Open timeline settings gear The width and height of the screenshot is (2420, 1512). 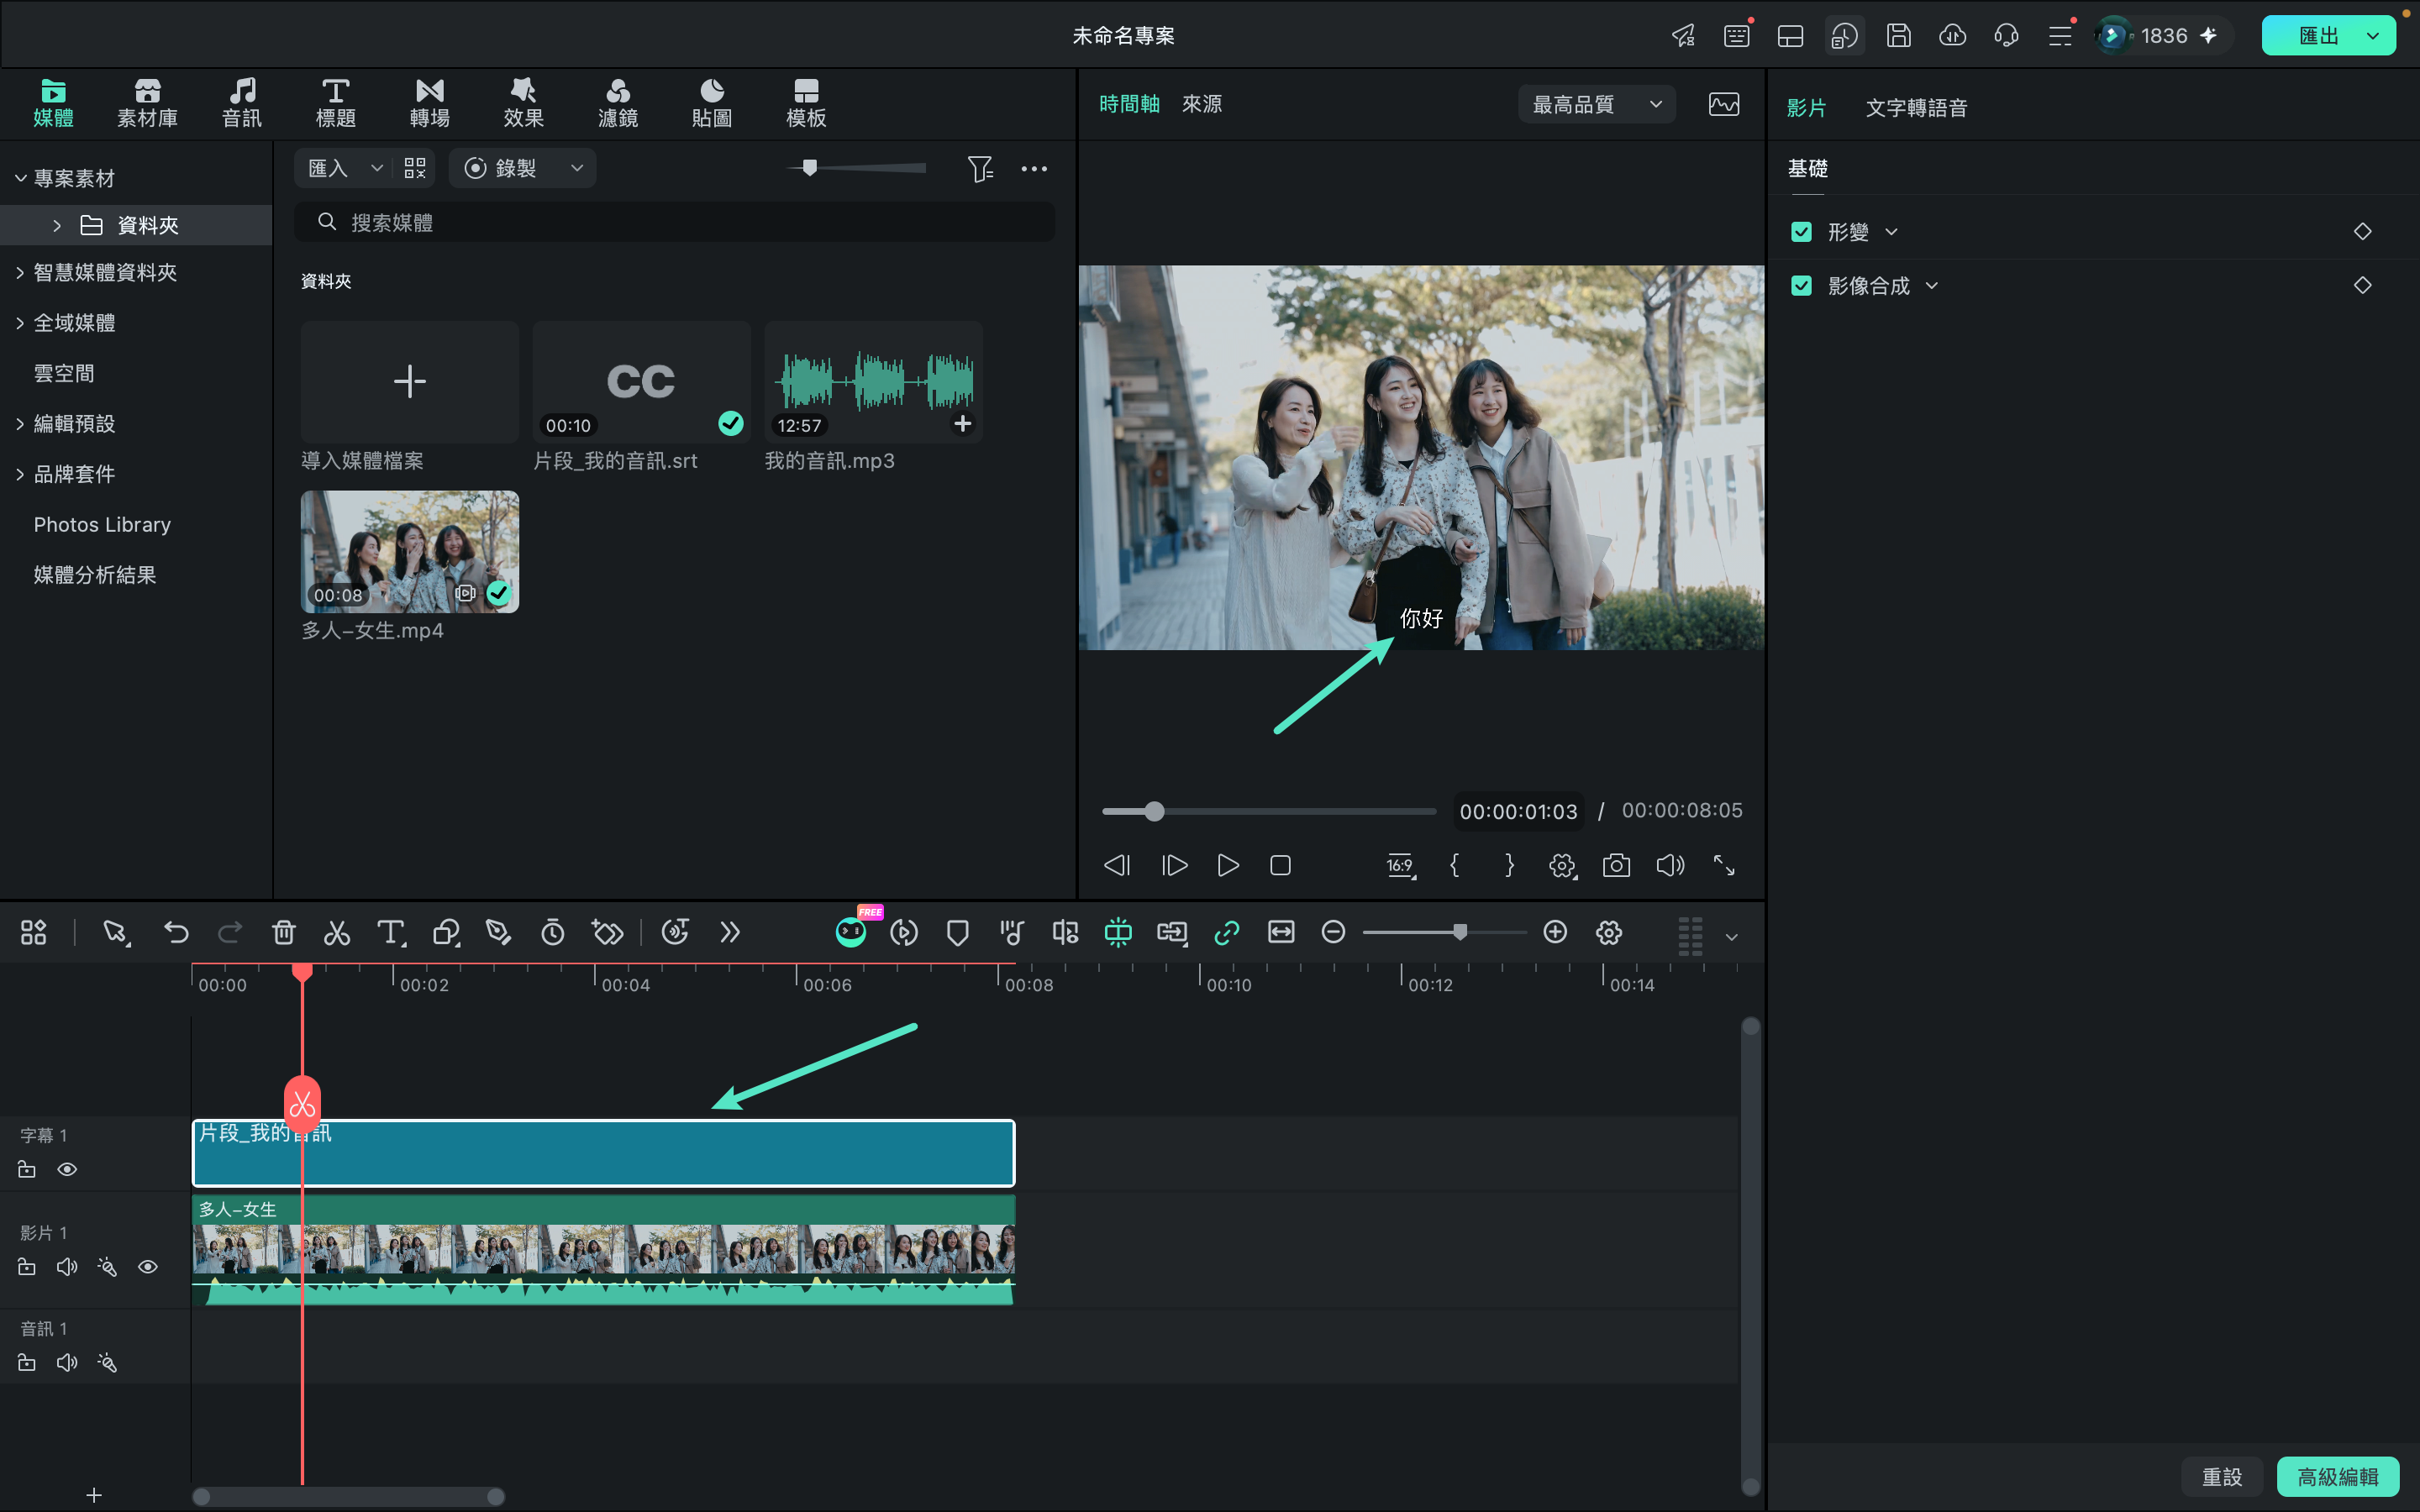1609,933
